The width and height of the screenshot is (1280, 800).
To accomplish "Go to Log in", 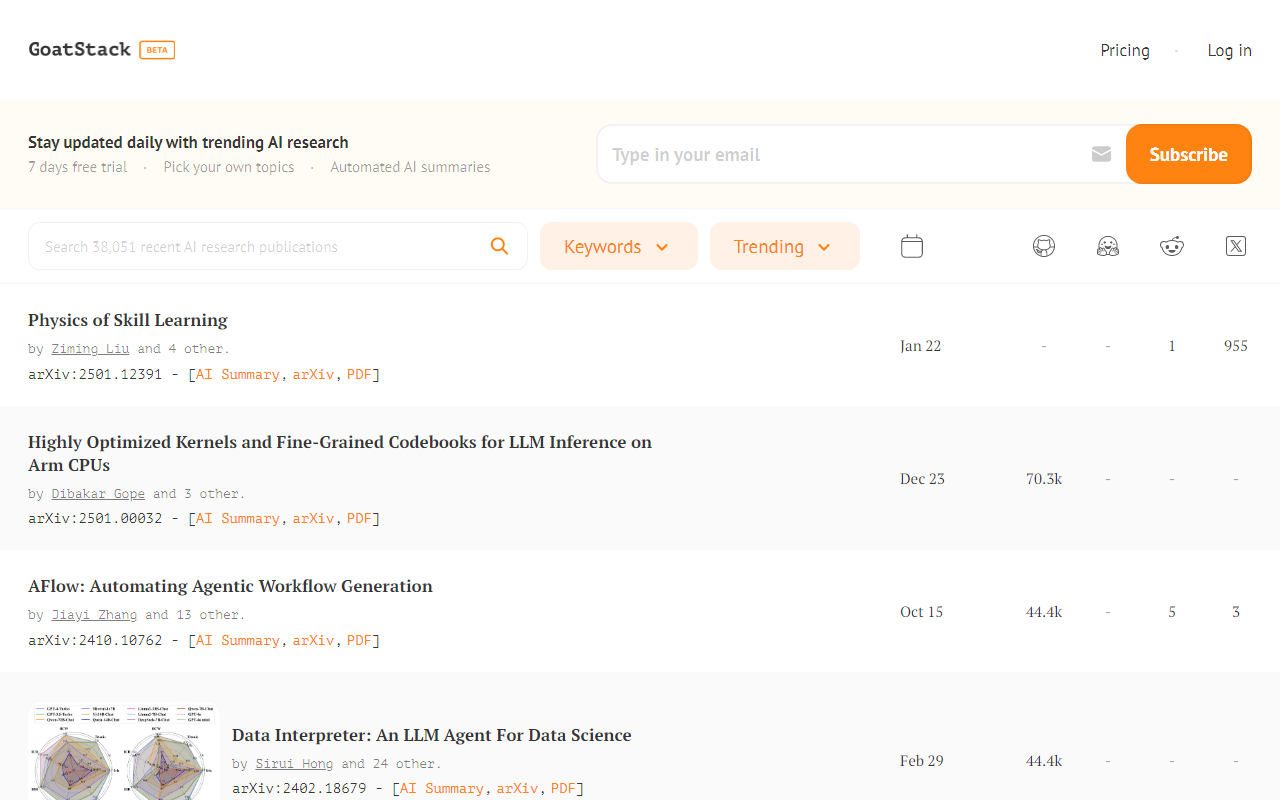I will point(1229,50).
